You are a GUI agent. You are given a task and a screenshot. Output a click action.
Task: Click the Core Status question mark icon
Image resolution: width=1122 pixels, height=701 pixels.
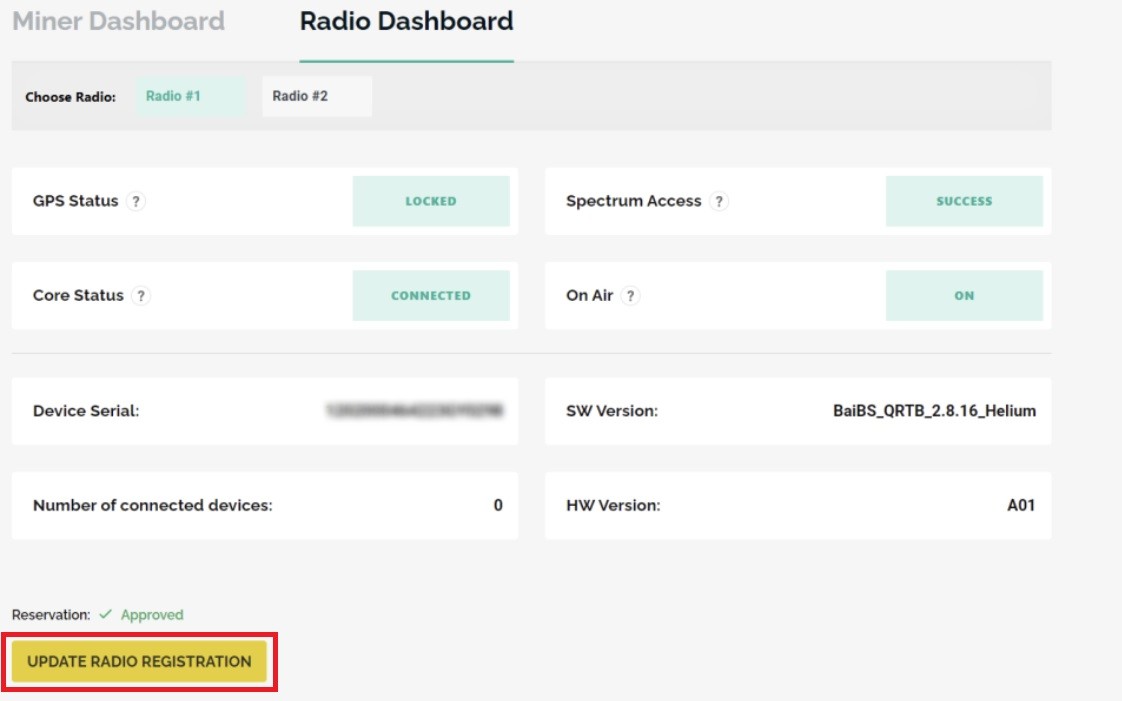(x=141, y=296)
